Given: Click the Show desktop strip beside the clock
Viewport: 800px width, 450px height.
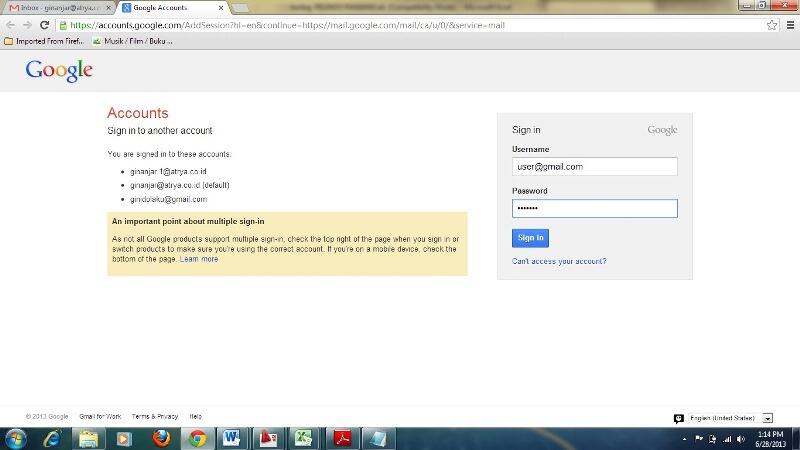Looking at the screenshot, I should (x=796, y=439).
